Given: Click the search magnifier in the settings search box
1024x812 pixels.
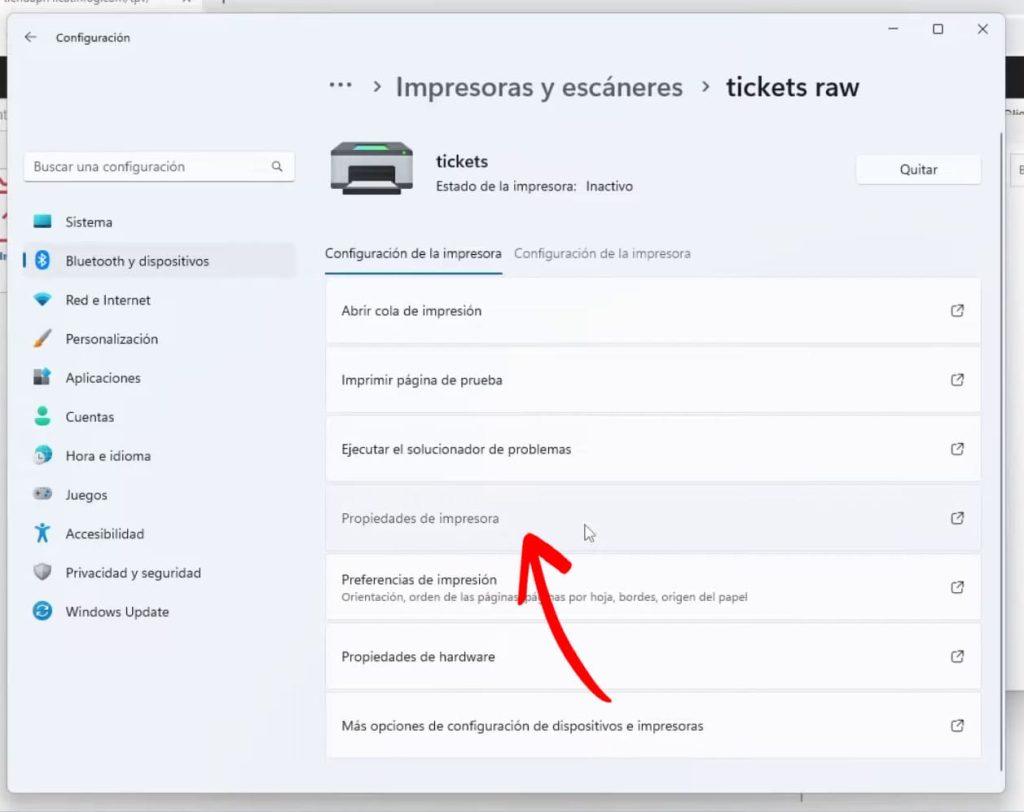Looking at the screenshot, I should (277, 166).
